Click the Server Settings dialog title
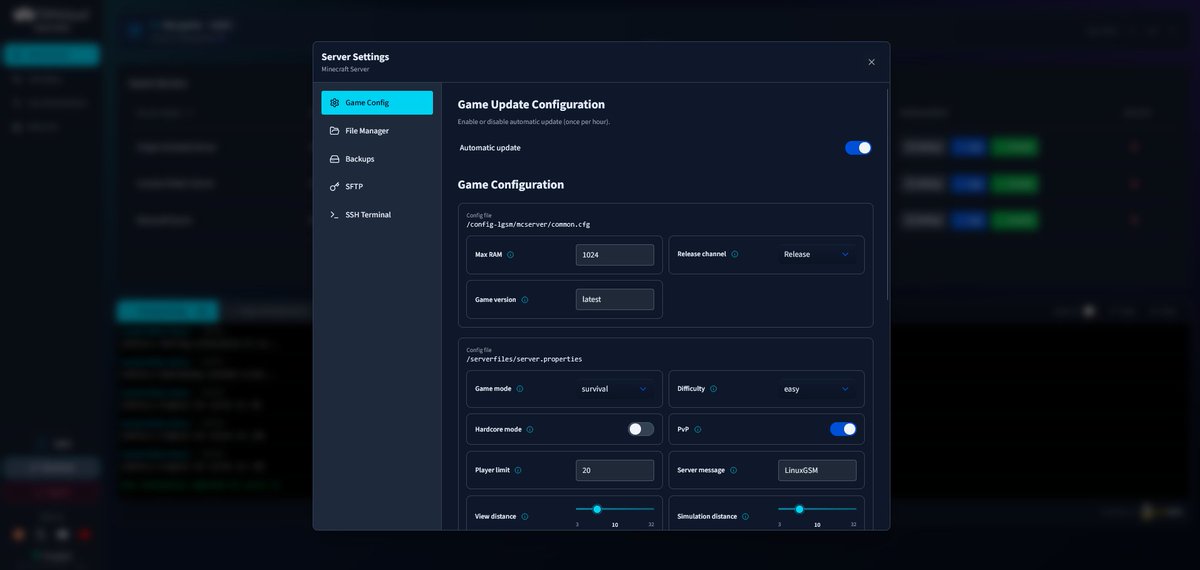 [x=355, y=57]
